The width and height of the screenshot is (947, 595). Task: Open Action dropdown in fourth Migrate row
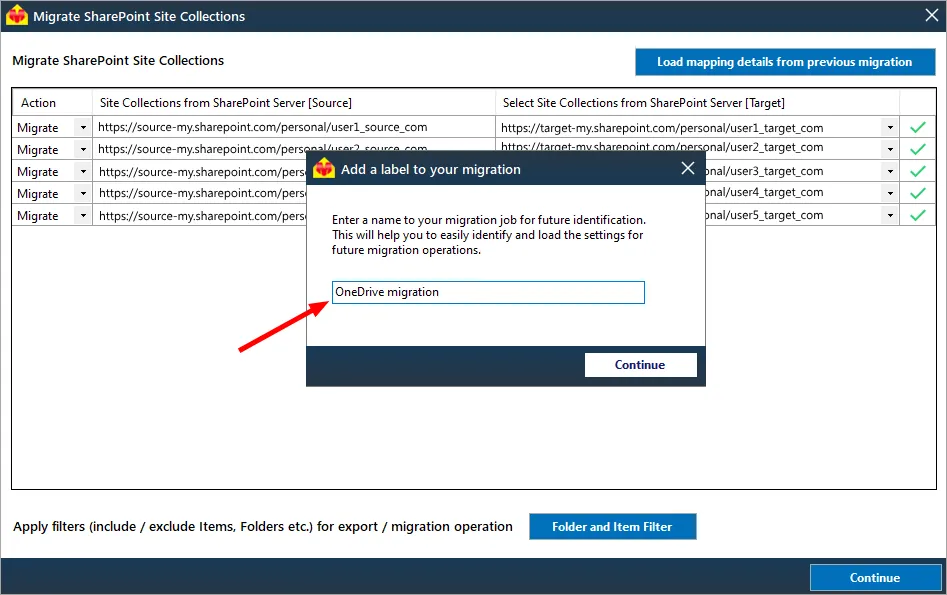pos(83,193)
